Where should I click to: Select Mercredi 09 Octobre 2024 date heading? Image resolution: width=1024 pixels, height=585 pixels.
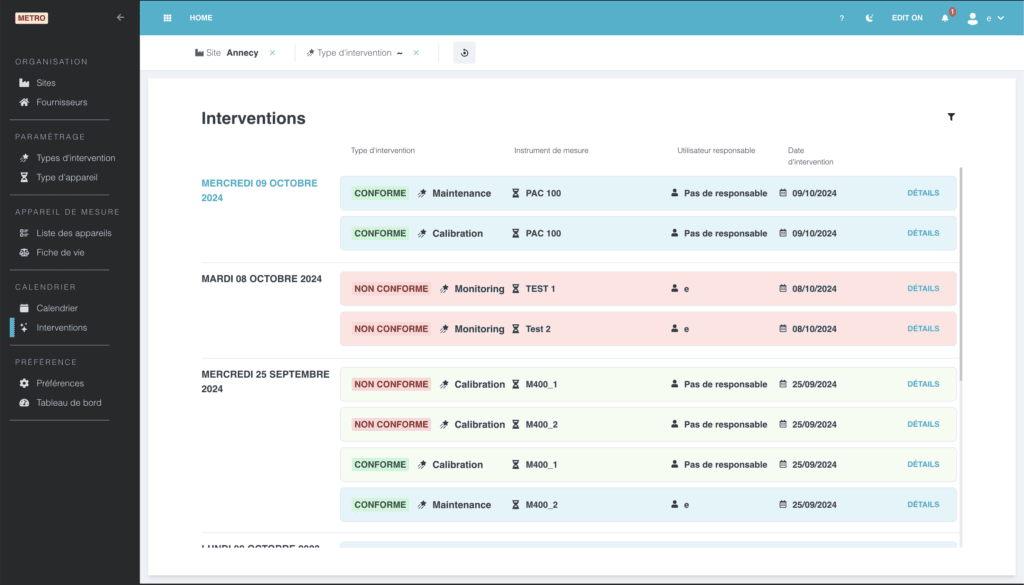click(x=259, y=191)
